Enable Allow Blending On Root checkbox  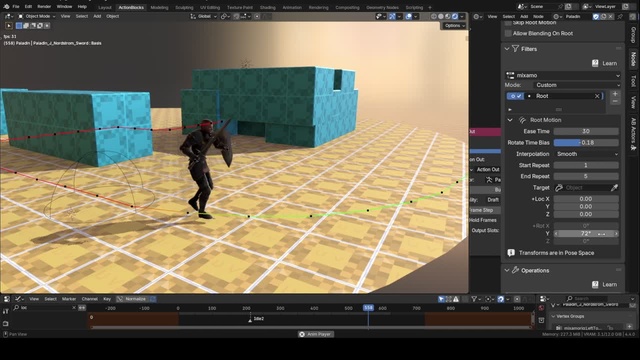point(508,33)
